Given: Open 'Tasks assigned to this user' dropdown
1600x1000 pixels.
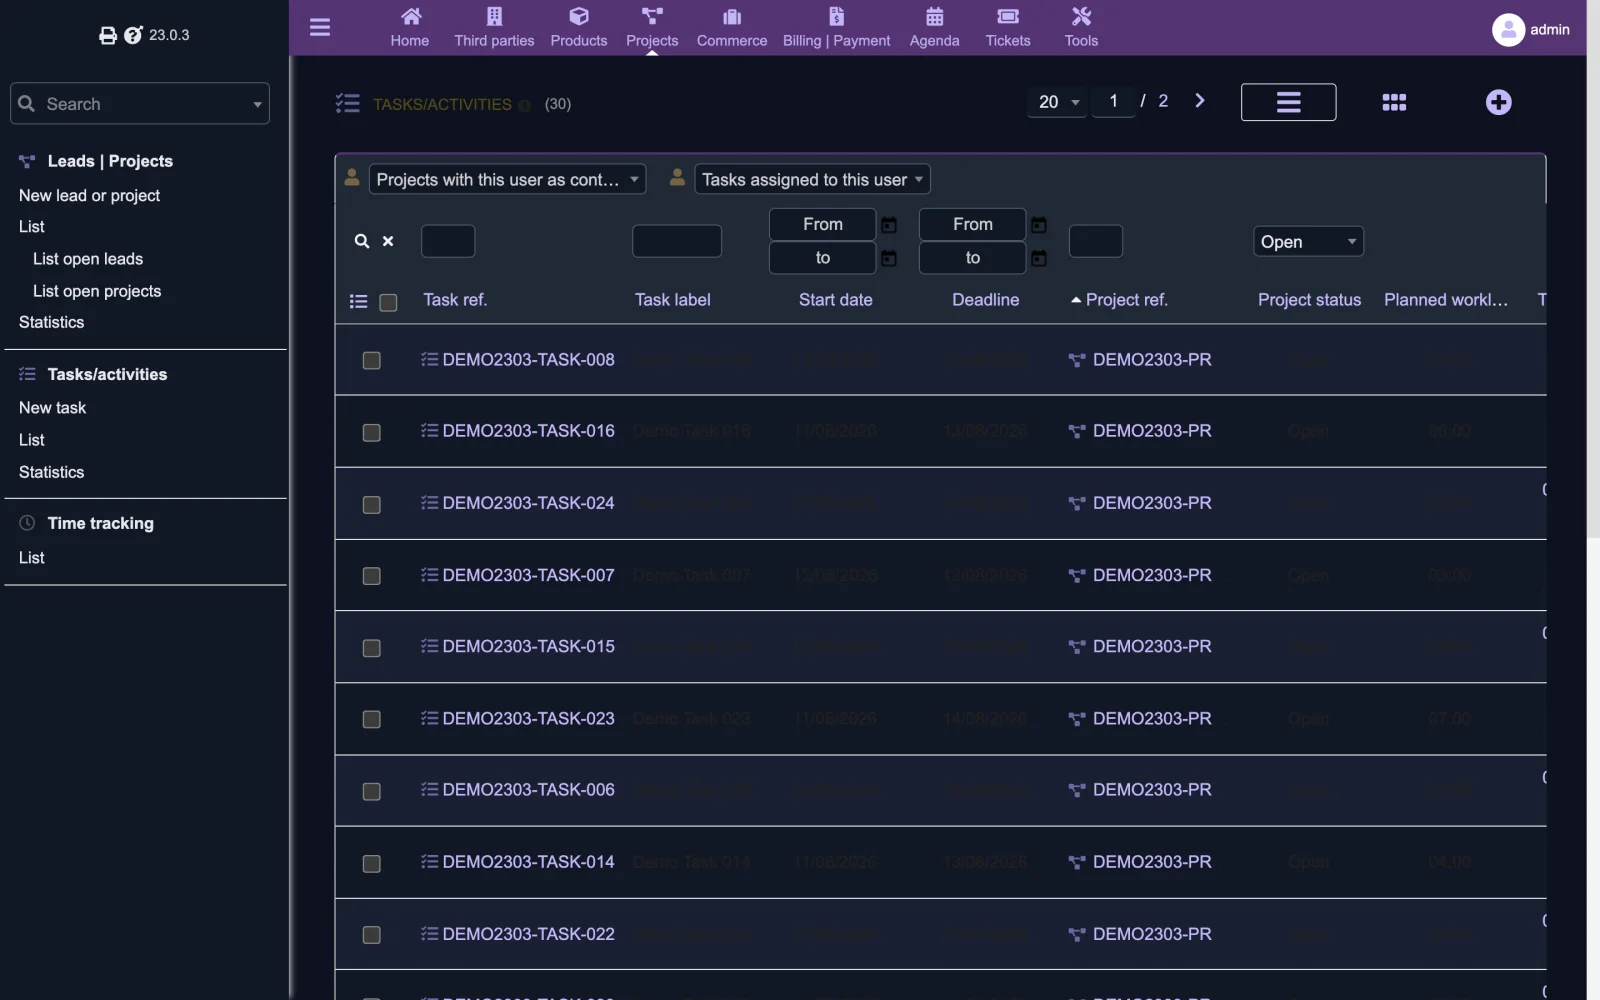Looking at the screenshot, I should click(812, 180).
